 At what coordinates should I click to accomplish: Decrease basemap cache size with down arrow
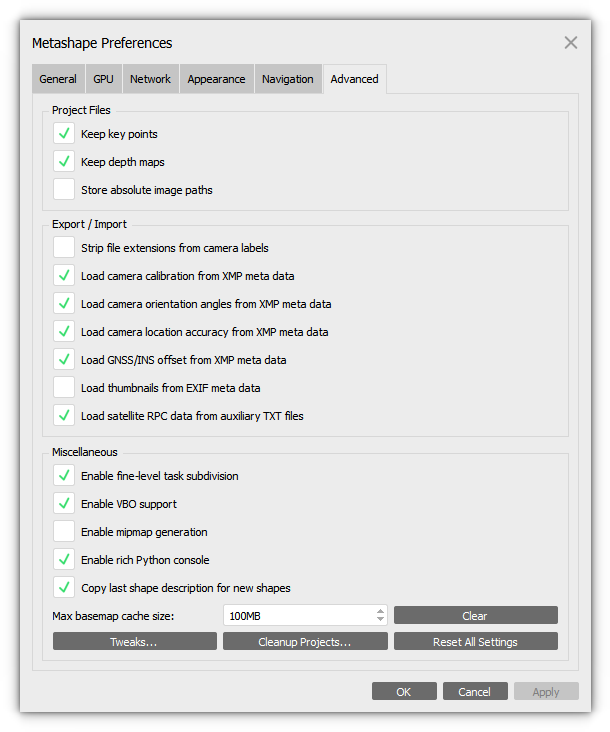pos(380,620)
